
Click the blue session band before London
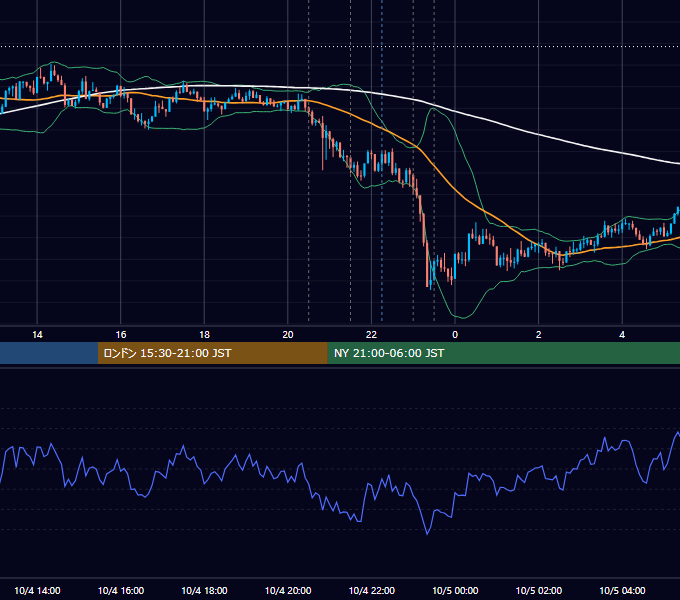(49, 353)
